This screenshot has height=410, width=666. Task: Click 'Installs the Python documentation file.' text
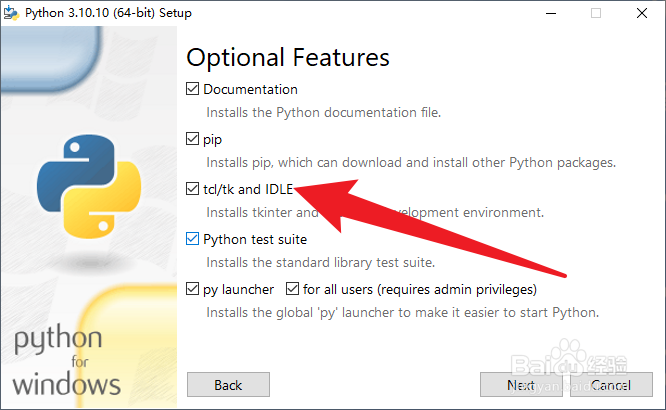tap(324, 113)
